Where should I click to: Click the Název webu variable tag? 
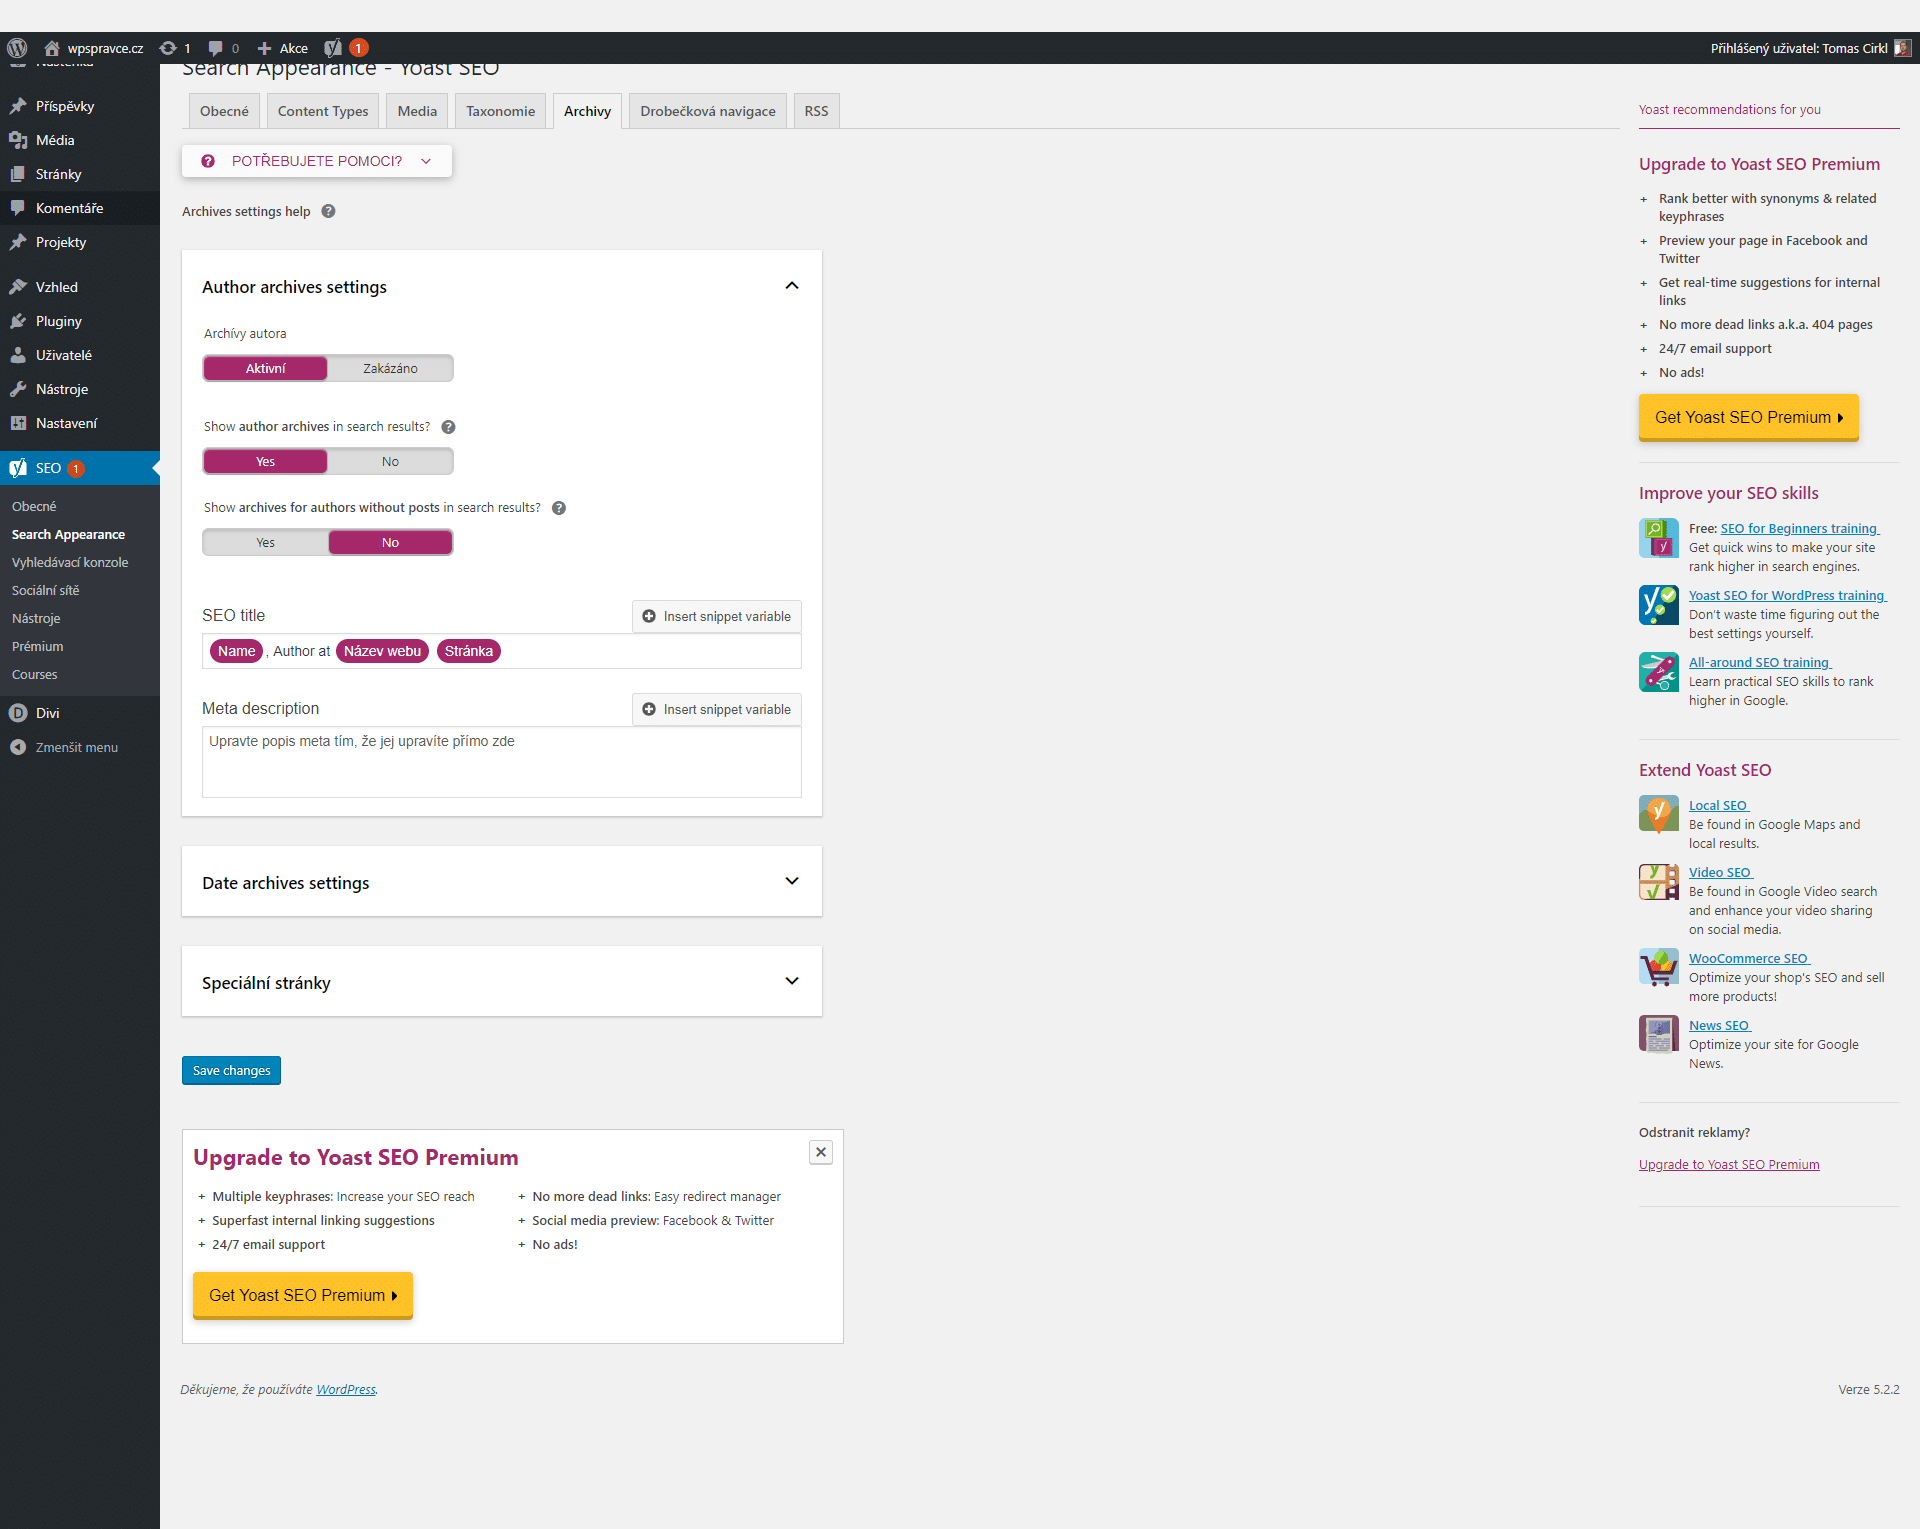click(382, 651)
